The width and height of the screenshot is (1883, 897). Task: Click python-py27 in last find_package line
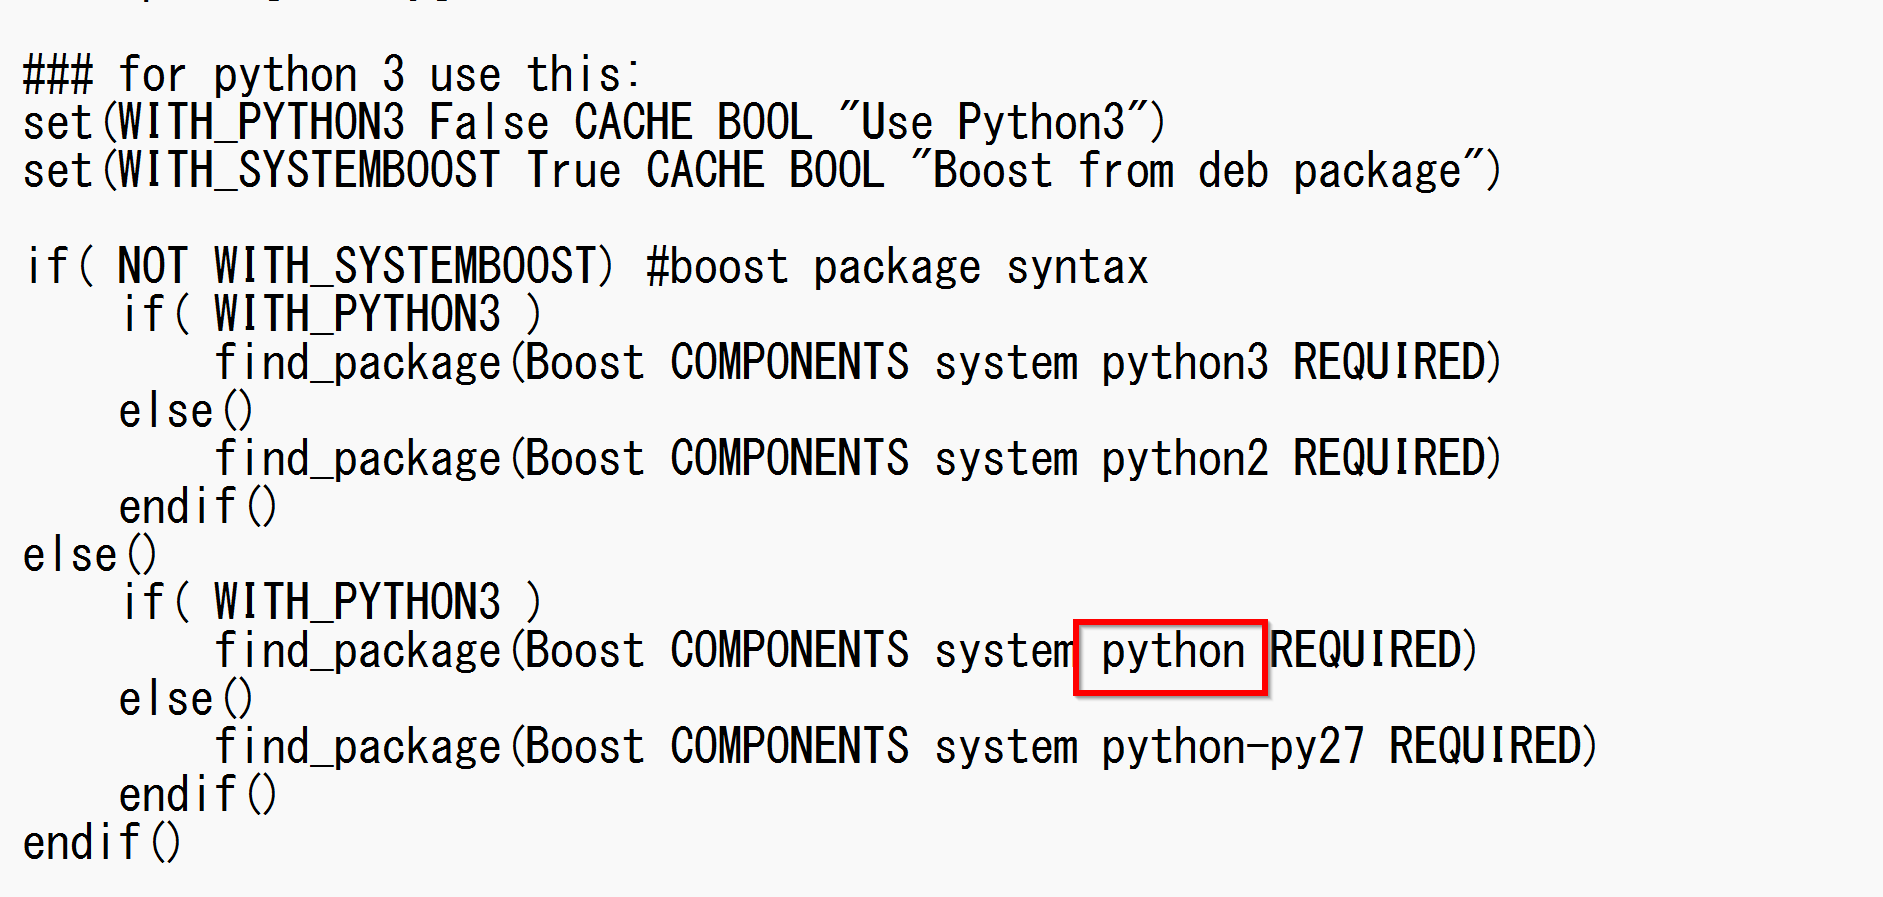point(1232,747)
